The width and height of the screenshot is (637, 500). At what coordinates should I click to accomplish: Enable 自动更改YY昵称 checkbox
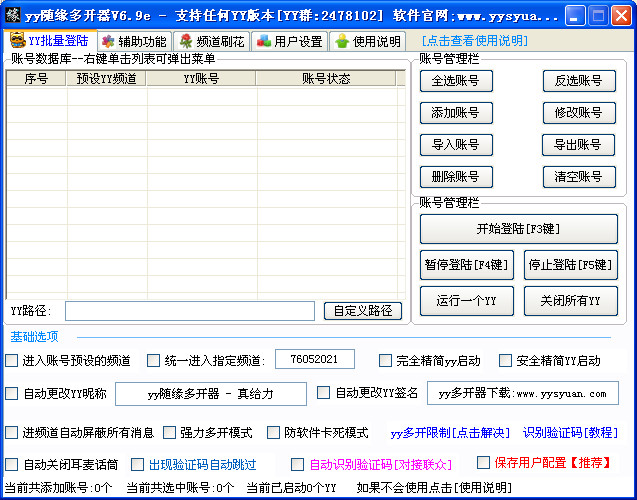pos(12,394)
